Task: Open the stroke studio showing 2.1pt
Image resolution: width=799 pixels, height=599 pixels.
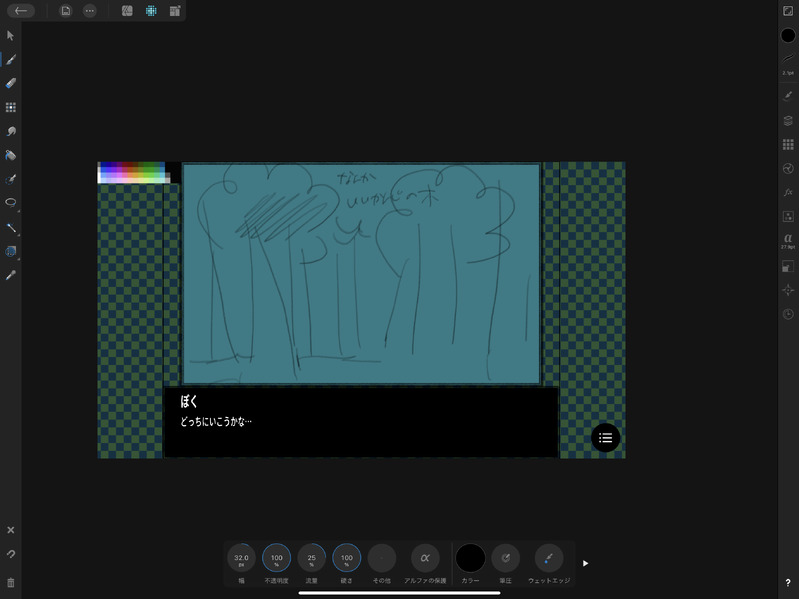Action: pyautogui.click(x=788, y=64)
